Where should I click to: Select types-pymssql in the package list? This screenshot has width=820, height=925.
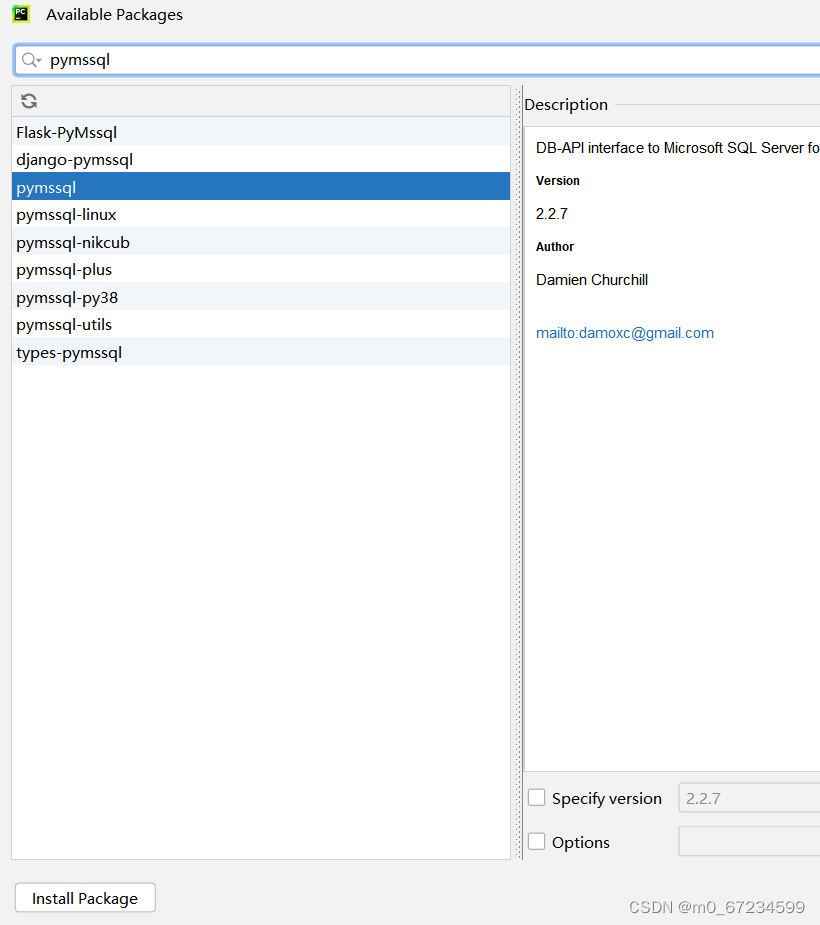coord(261,352)
